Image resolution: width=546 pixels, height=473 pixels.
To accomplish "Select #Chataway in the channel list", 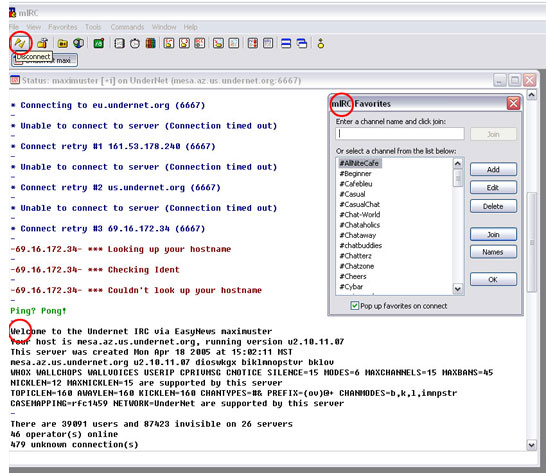I will [358, 235].
